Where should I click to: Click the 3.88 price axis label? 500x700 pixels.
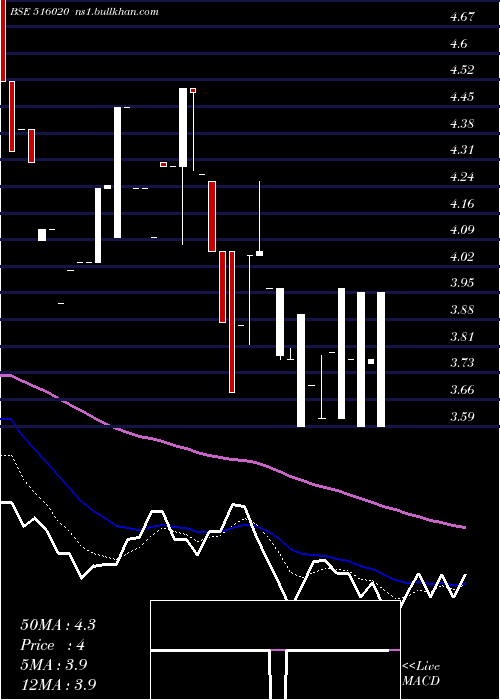pyautogui.click(x=462, y=310)
